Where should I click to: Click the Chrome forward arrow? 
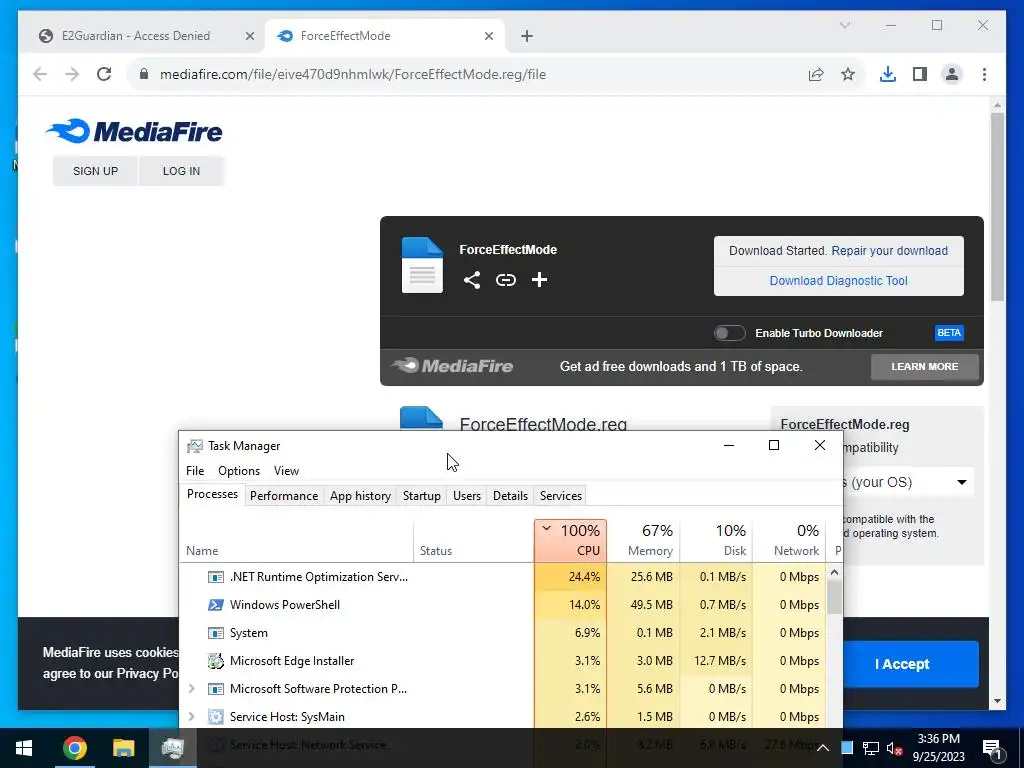pos(72,74)
